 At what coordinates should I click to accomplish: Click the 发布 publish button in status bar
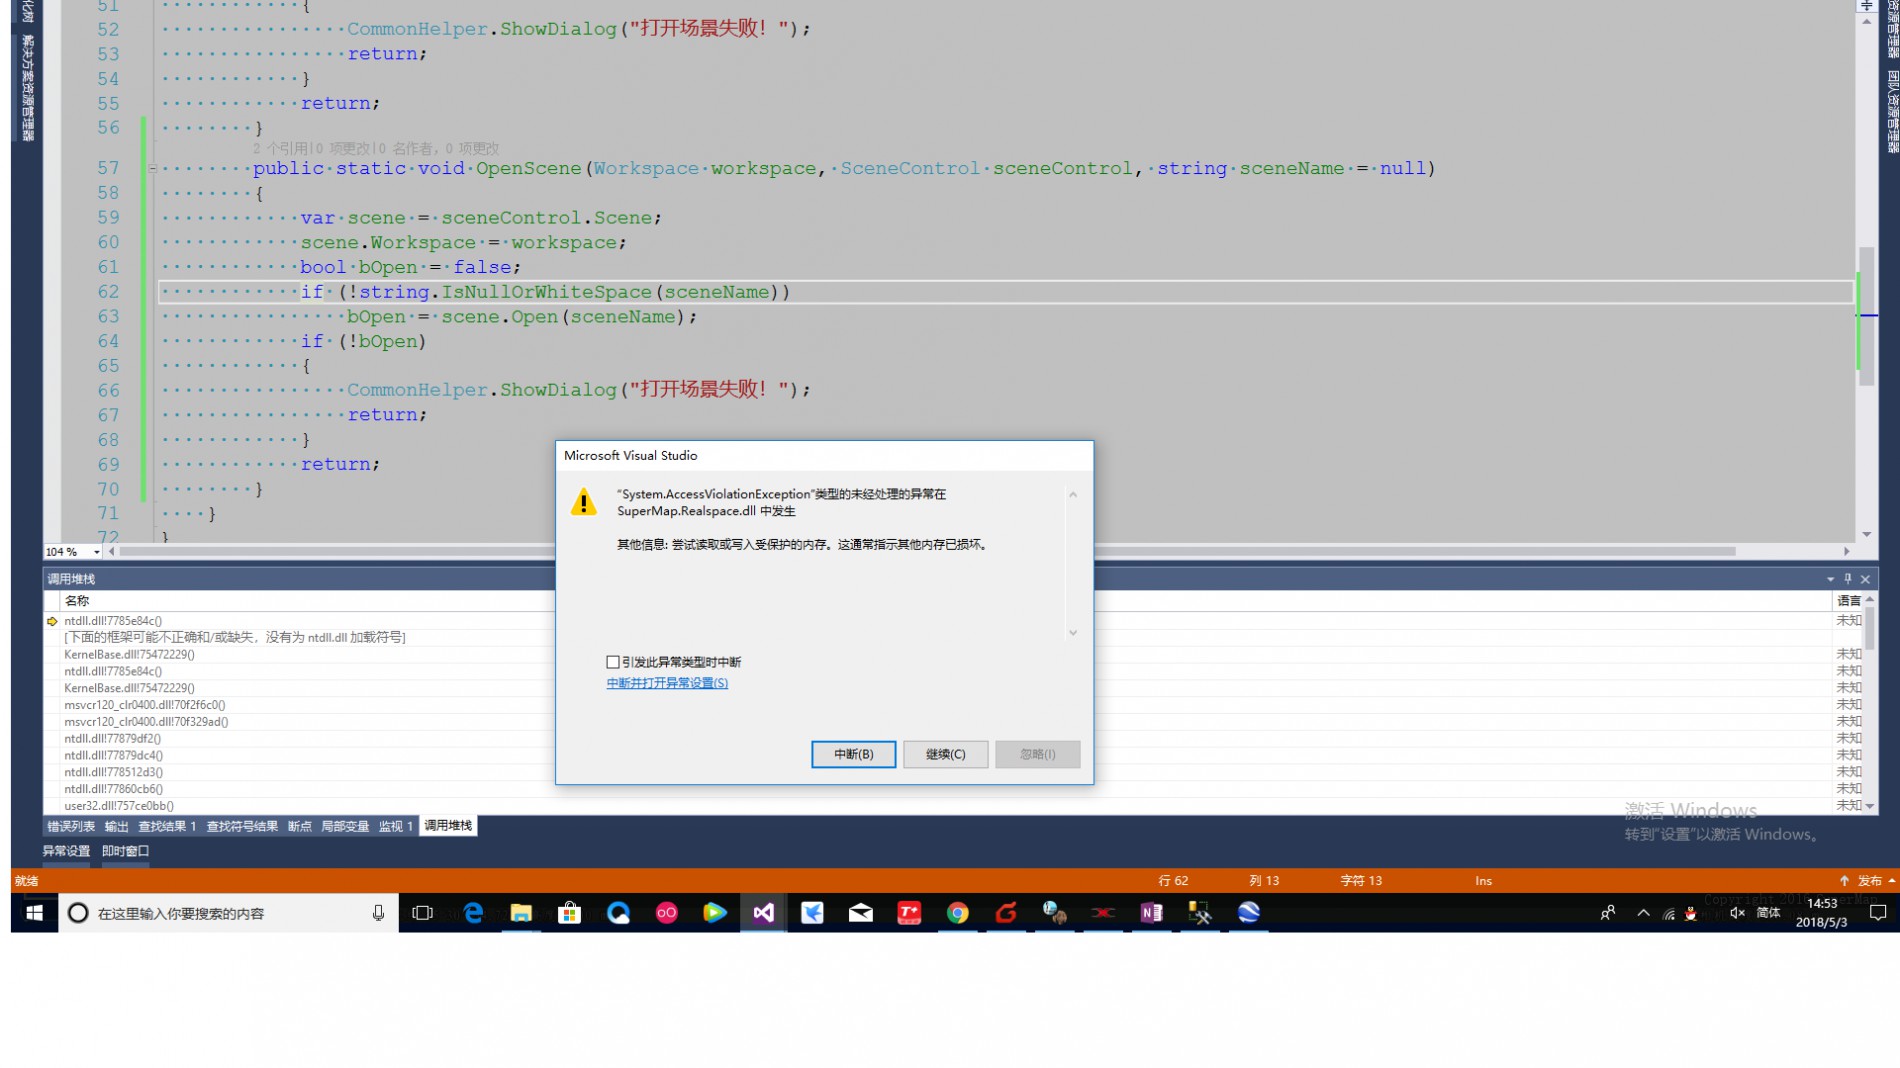[1868, 881]
